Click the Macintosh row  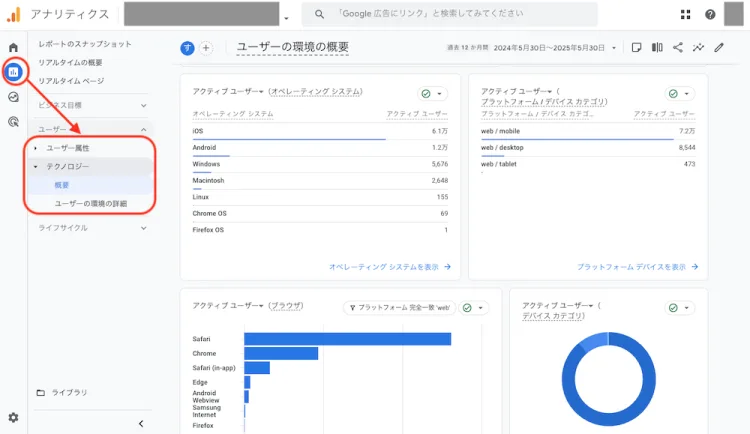pos(320,181)
